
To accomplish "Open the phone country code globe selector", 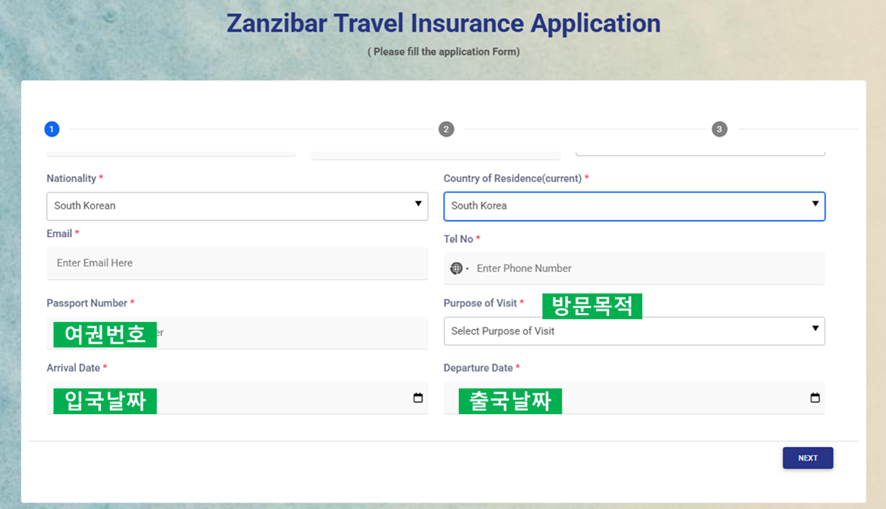I will click(x=459, y=268).
